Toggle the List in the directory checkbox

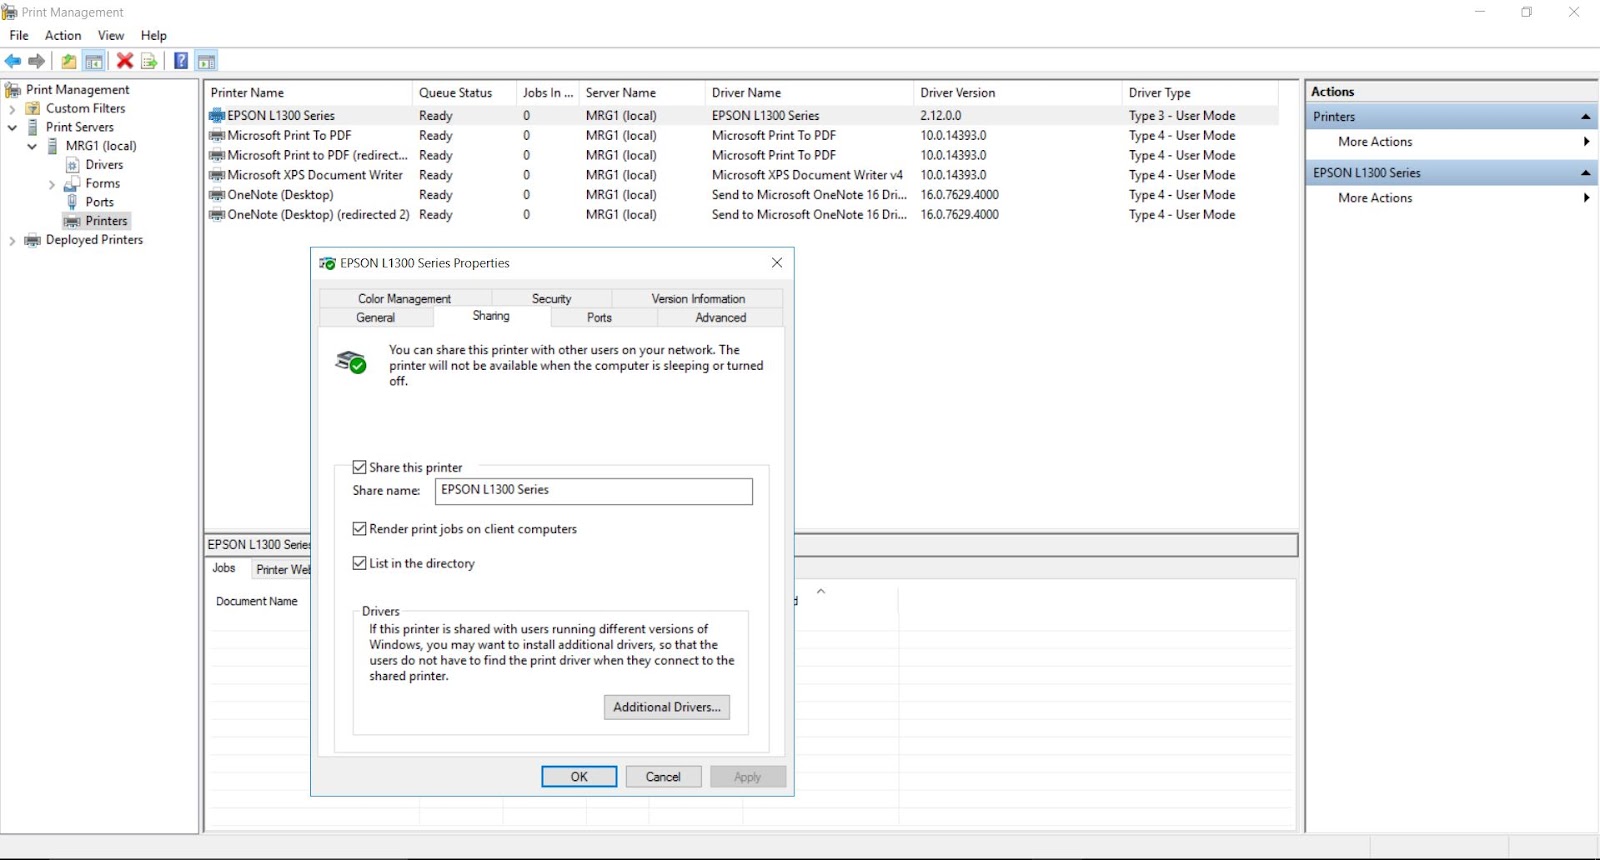(x=359, y=563)
